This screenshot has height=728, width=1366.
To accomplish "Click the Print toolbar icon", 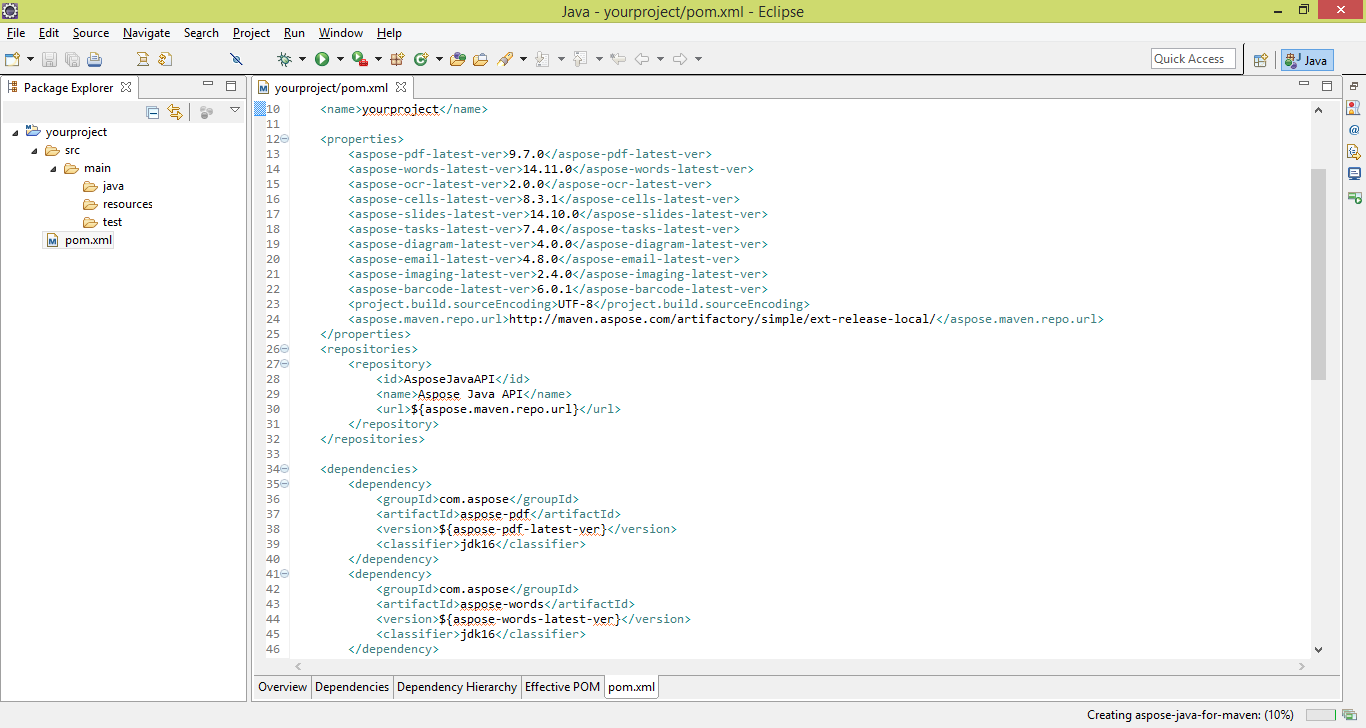I will [x=94, y=59].
